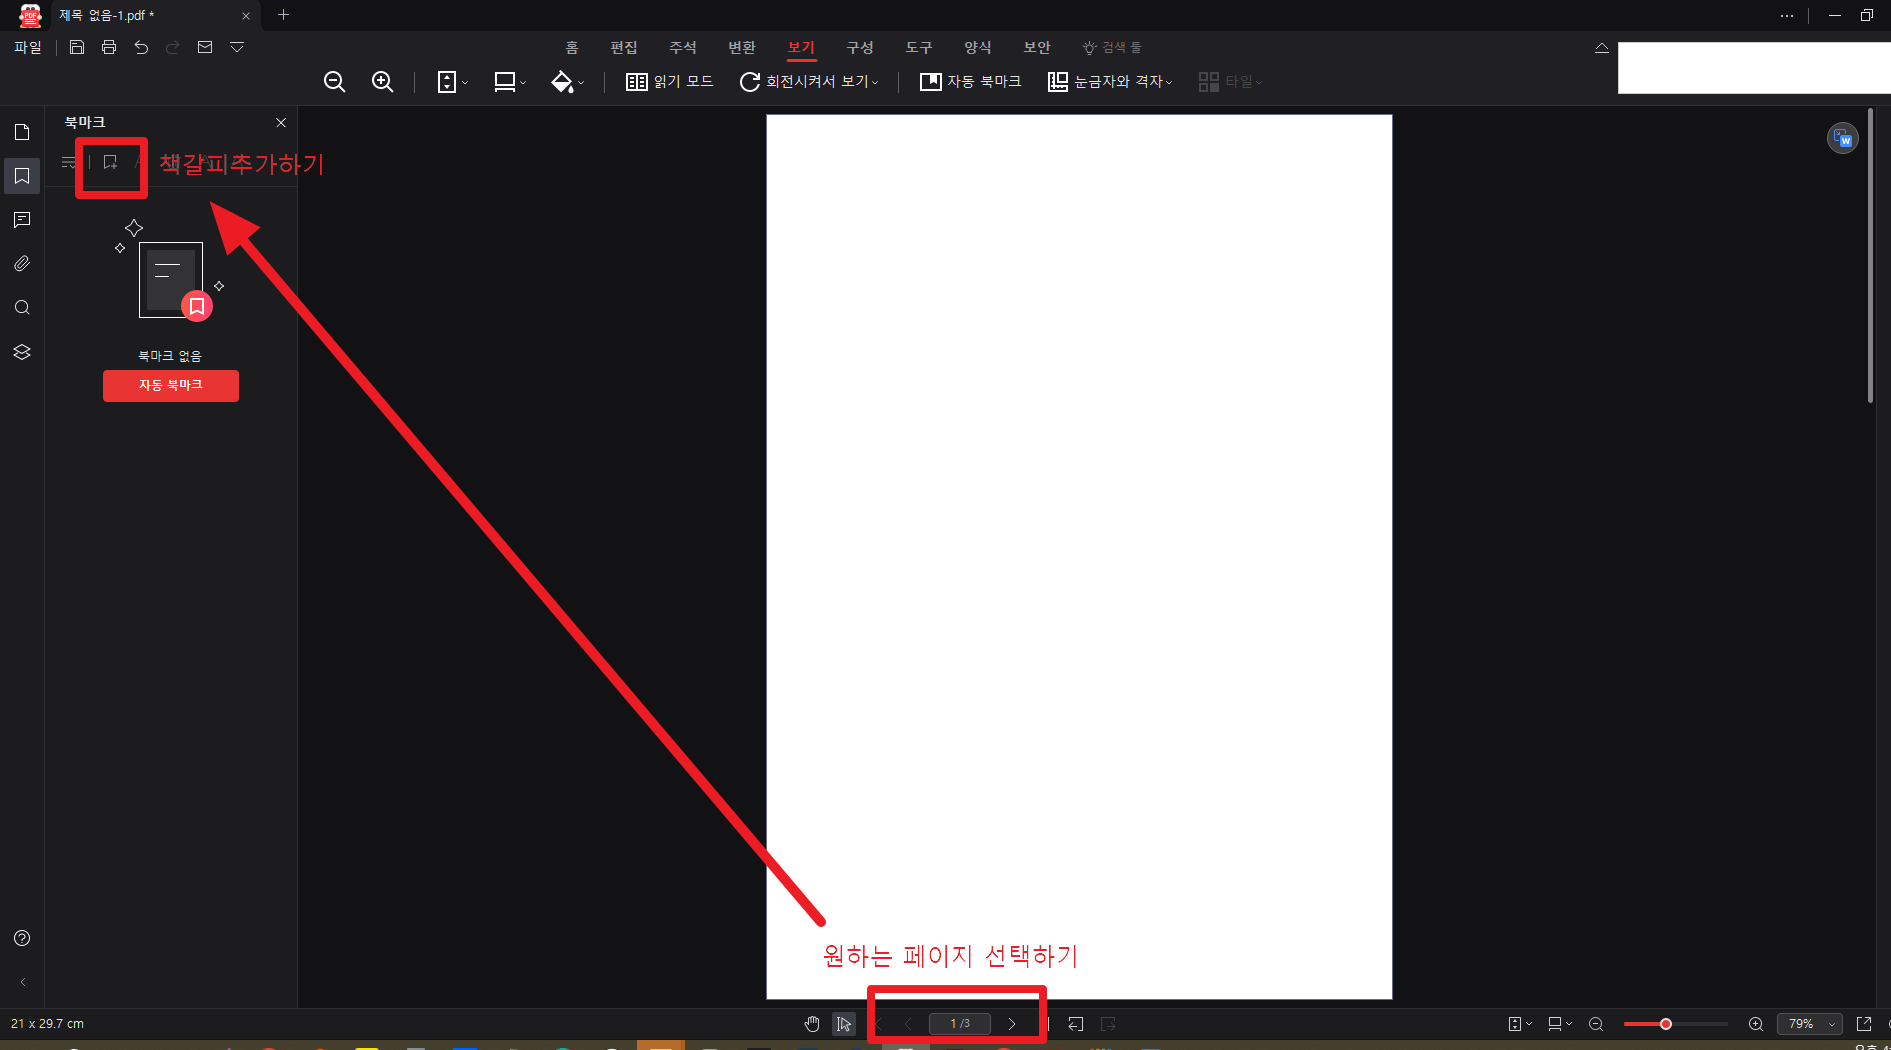1891x1050 pixels.
Task: Select the hand tool in bottom bar
Action: point(812,1024)
